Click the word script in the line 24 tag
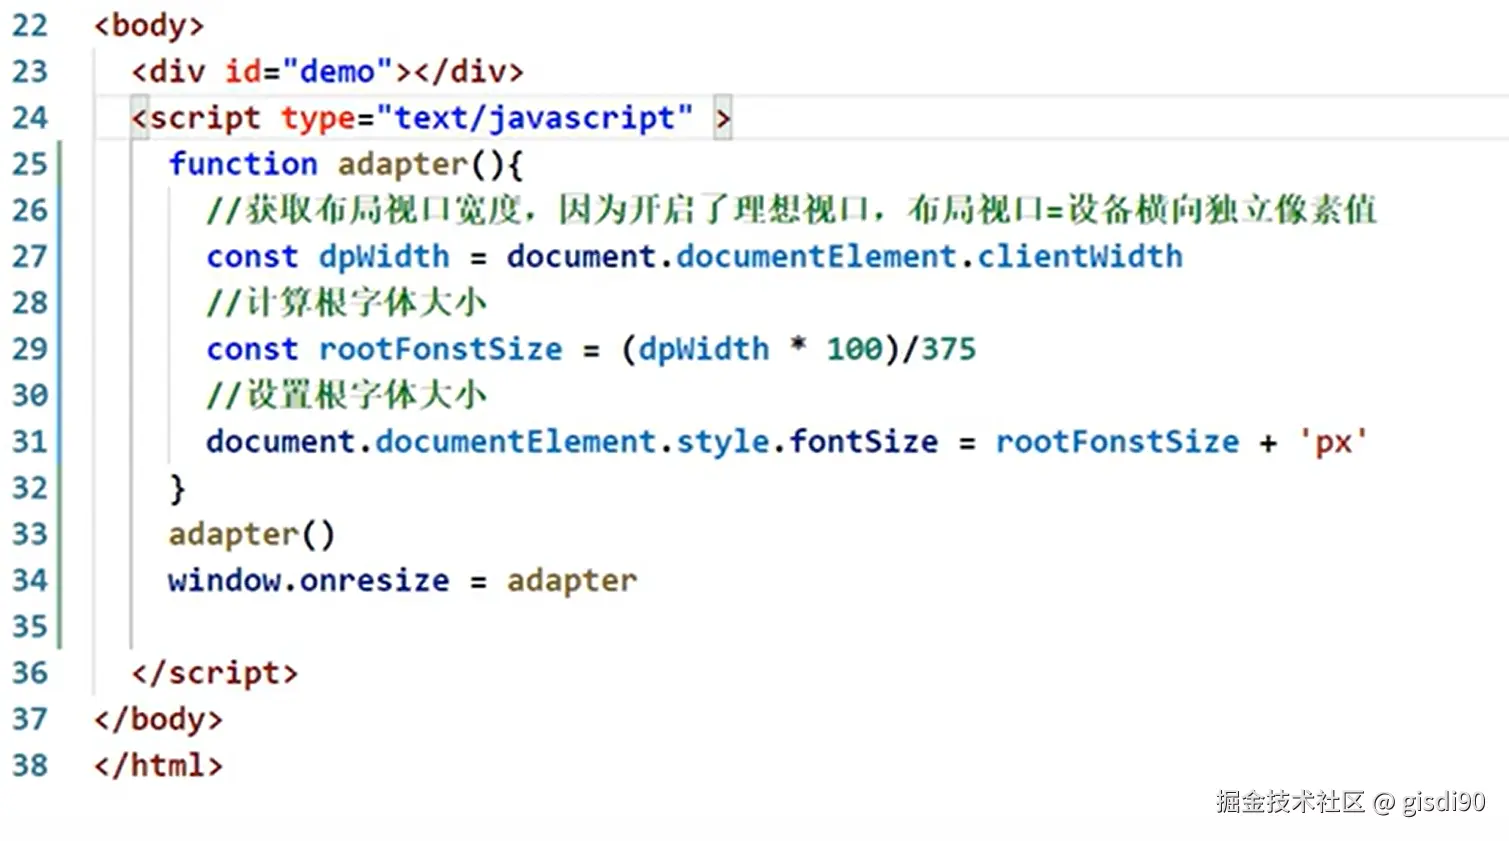Viewport: 1509px width, 841px height. click(205, 118)
